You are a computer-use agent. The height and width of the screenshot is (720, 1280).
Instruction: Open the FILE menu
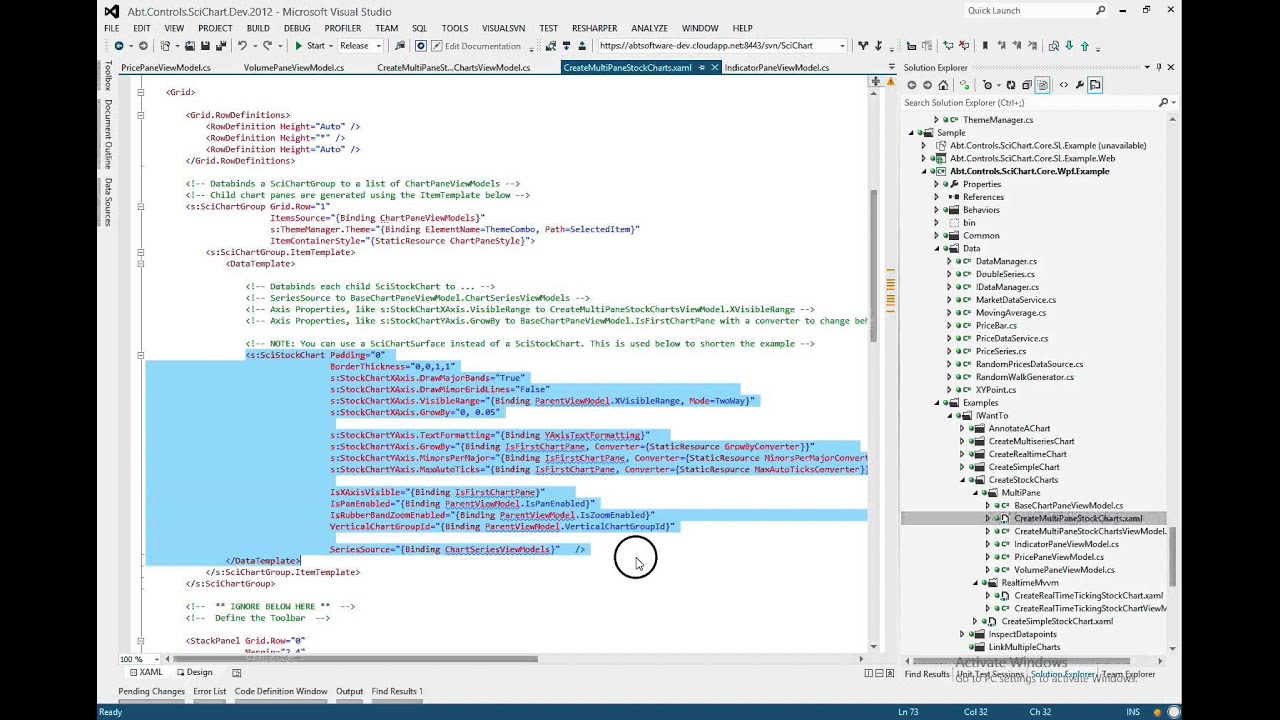[111, 28]
